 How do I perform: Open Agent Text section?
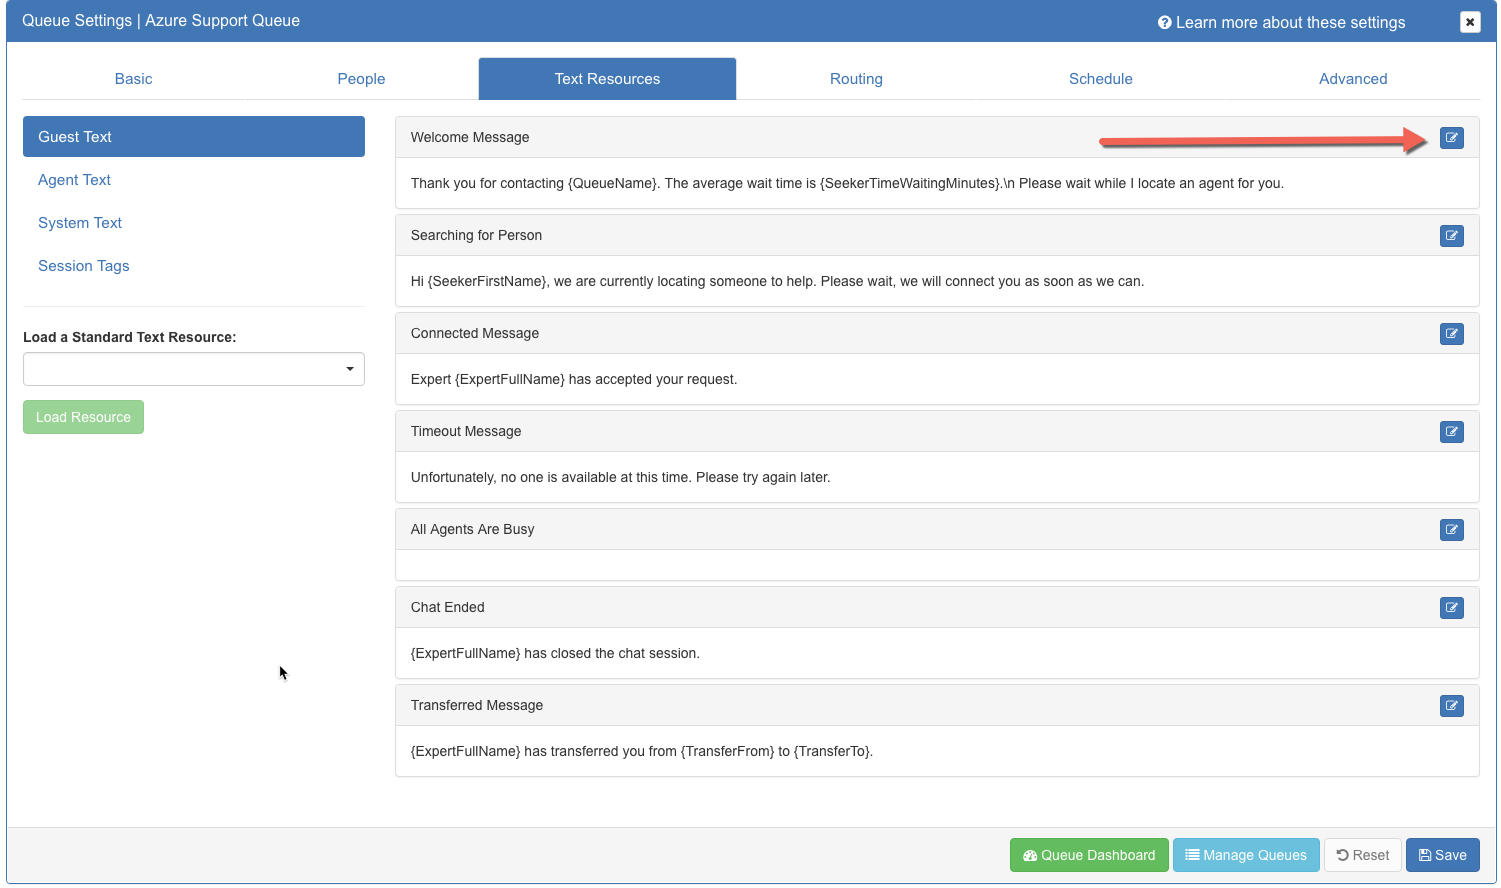[x=74, y=180]
